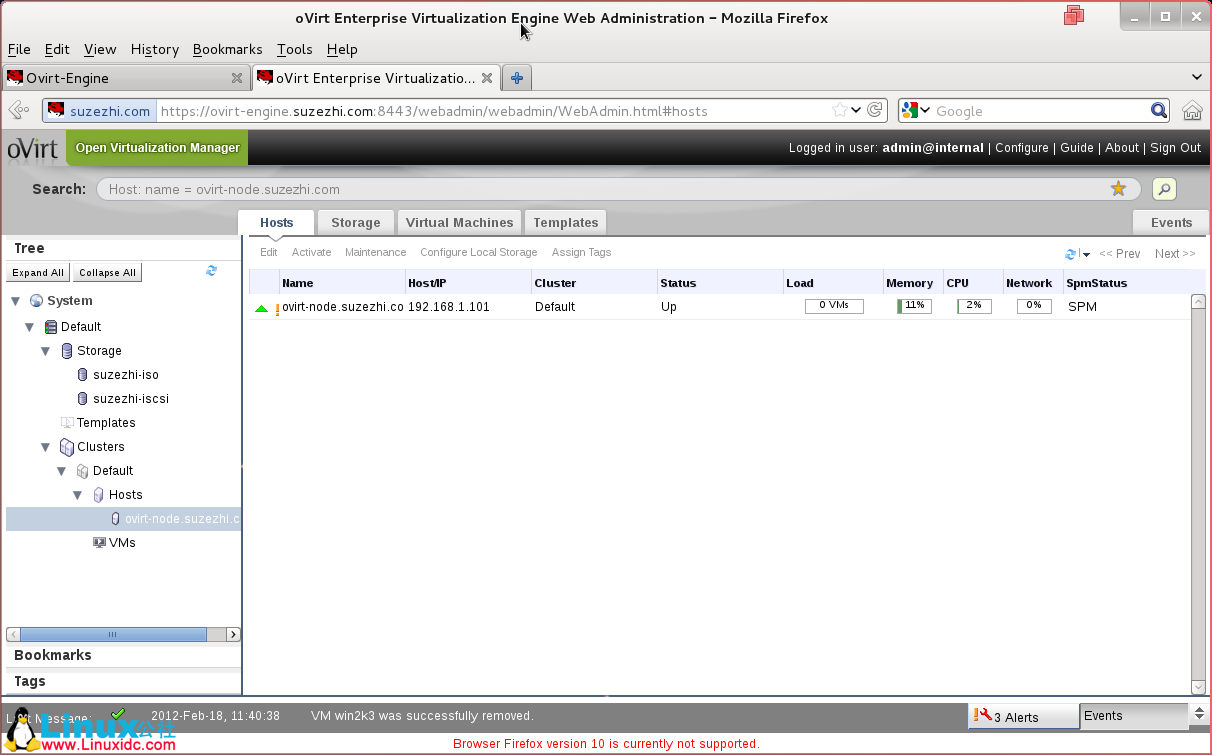Open the Events tab
1212x755 pixels.
1171,223
